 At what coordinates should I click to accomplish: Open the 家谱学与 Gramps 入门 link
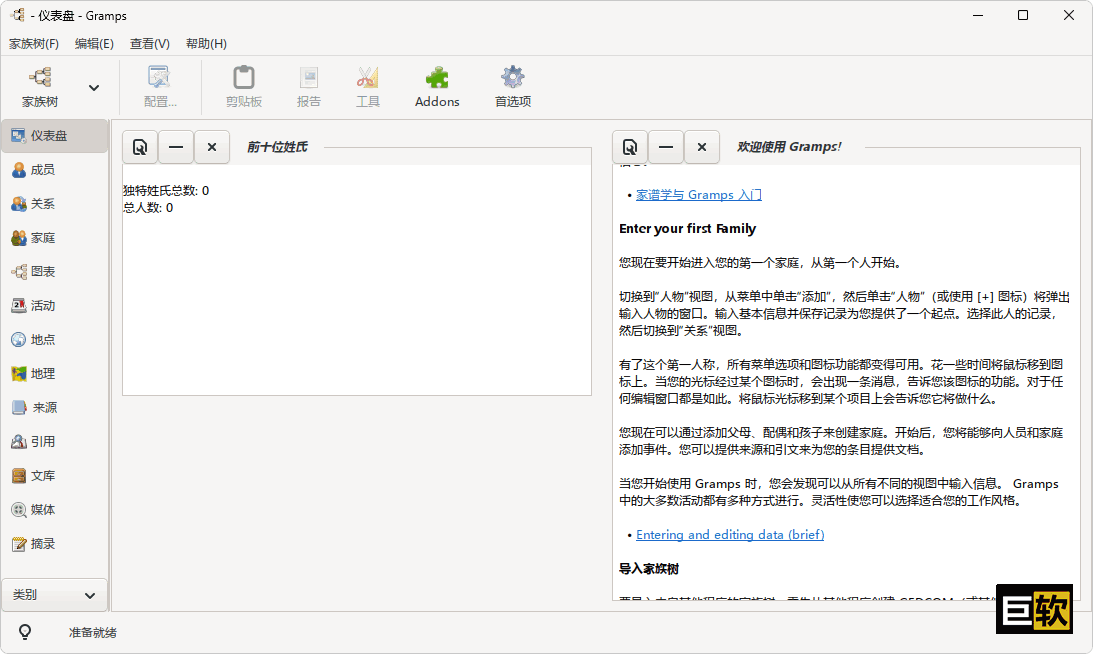[698, 195]
